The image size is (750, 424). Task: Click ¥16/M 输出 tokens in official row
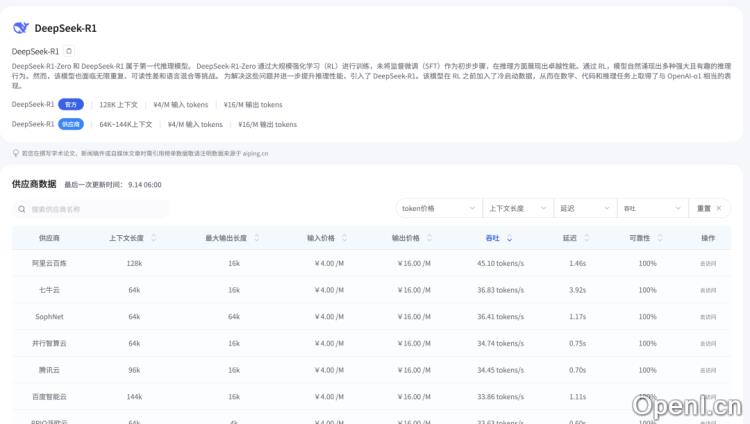[253, 104]
